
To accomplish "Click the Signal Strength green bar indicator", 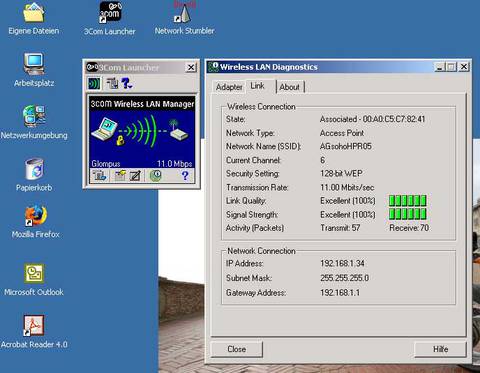I will [x=408, y=214].
